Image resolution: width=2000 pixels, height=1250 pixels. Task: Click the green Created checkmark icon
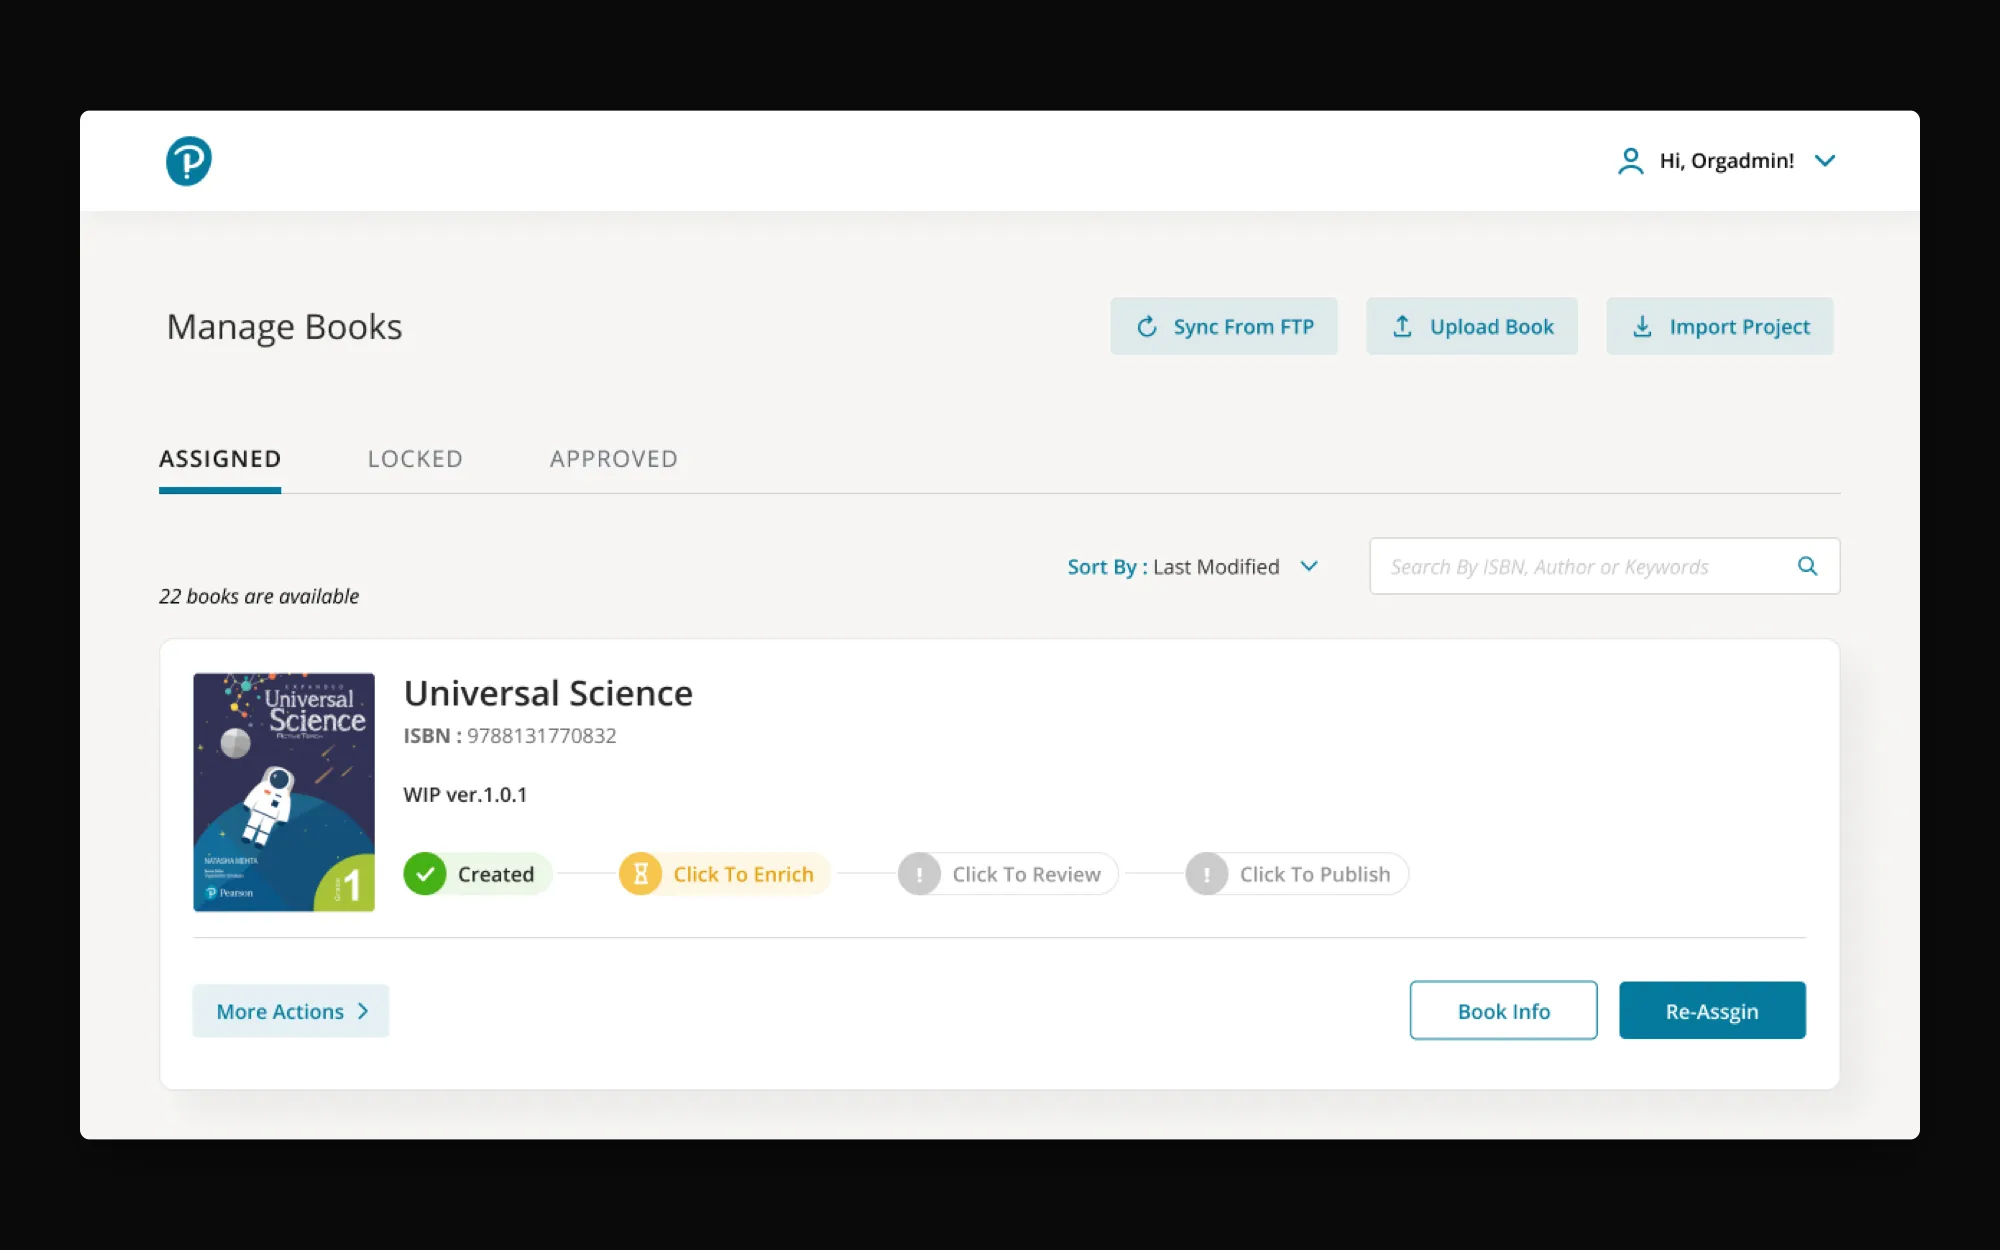pyautogui.click(x=425, y=874)
